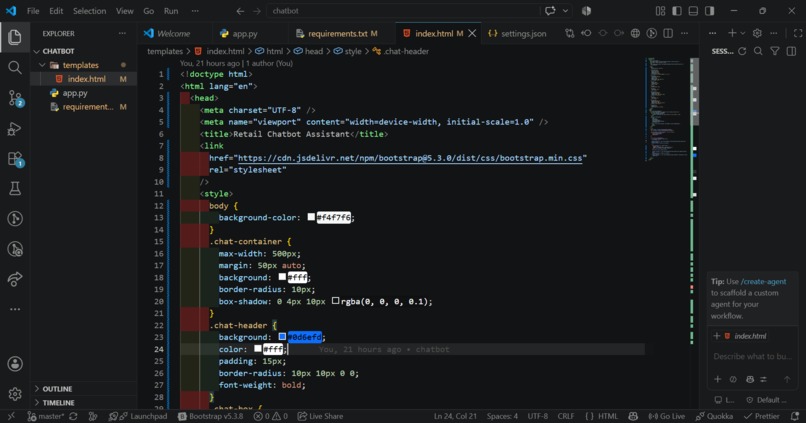This screenshot has height=423, width=806.
Task: Go to next change arrow icon
Action: [619, 33]
